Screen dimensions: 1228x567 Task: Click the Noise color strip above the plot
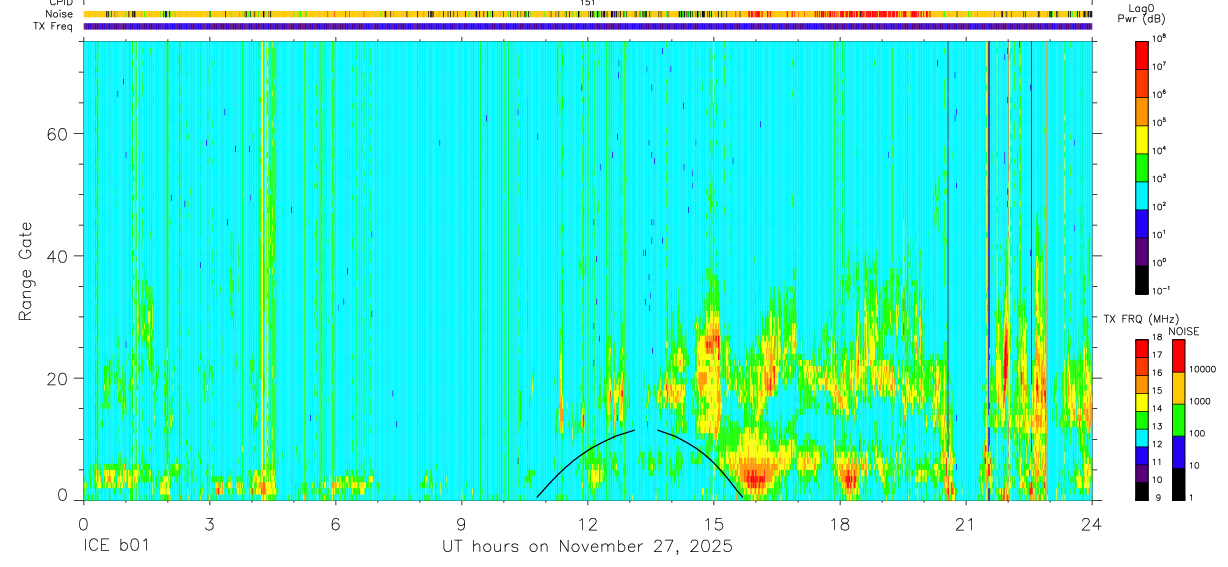tap(587, 14)
